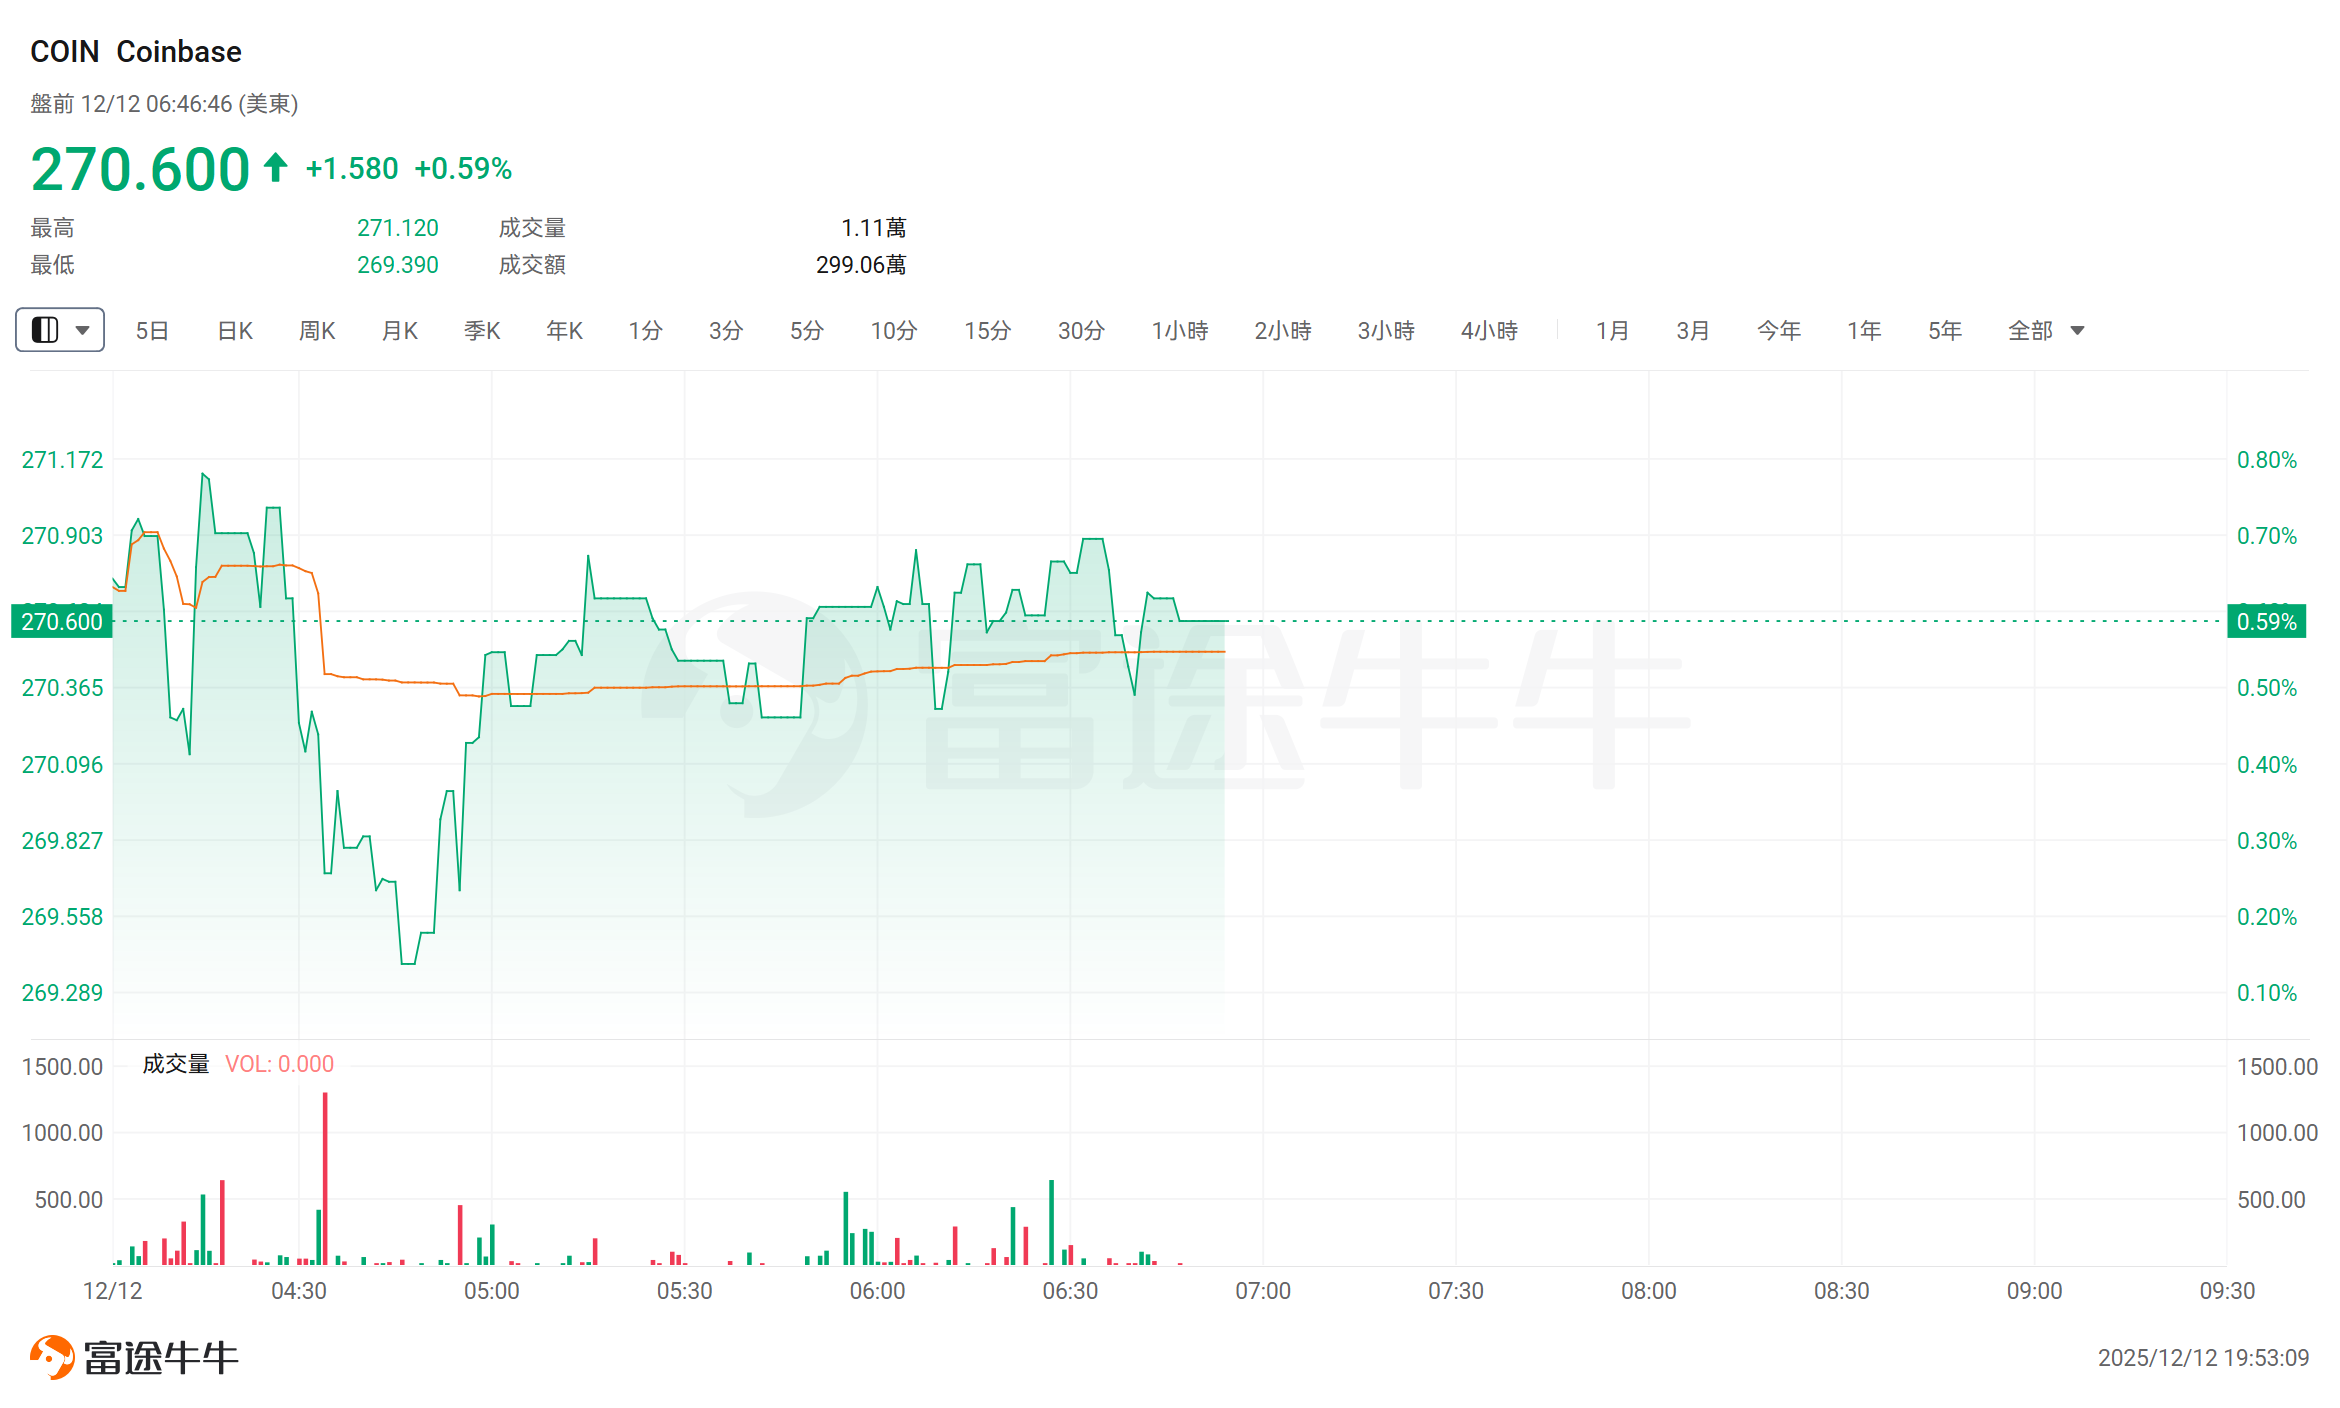This screenshot has height=1408, width=2340.
Task: Click the tallest red volume bar
Action: tap(325, 1180)
